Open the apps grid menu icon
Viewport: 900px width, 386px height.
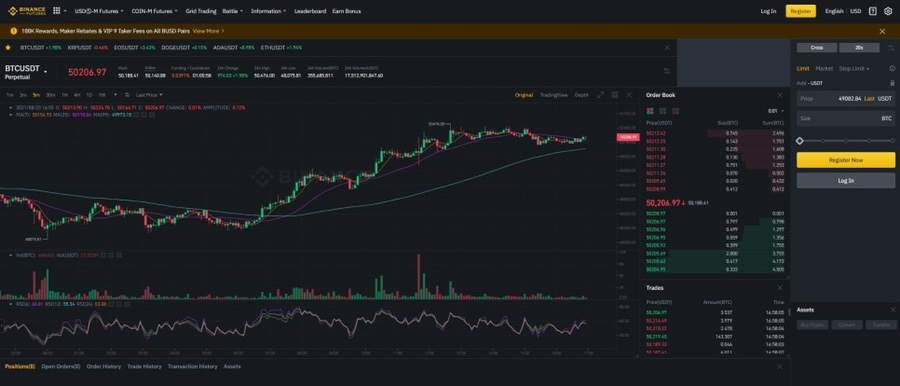coord(57,11)
